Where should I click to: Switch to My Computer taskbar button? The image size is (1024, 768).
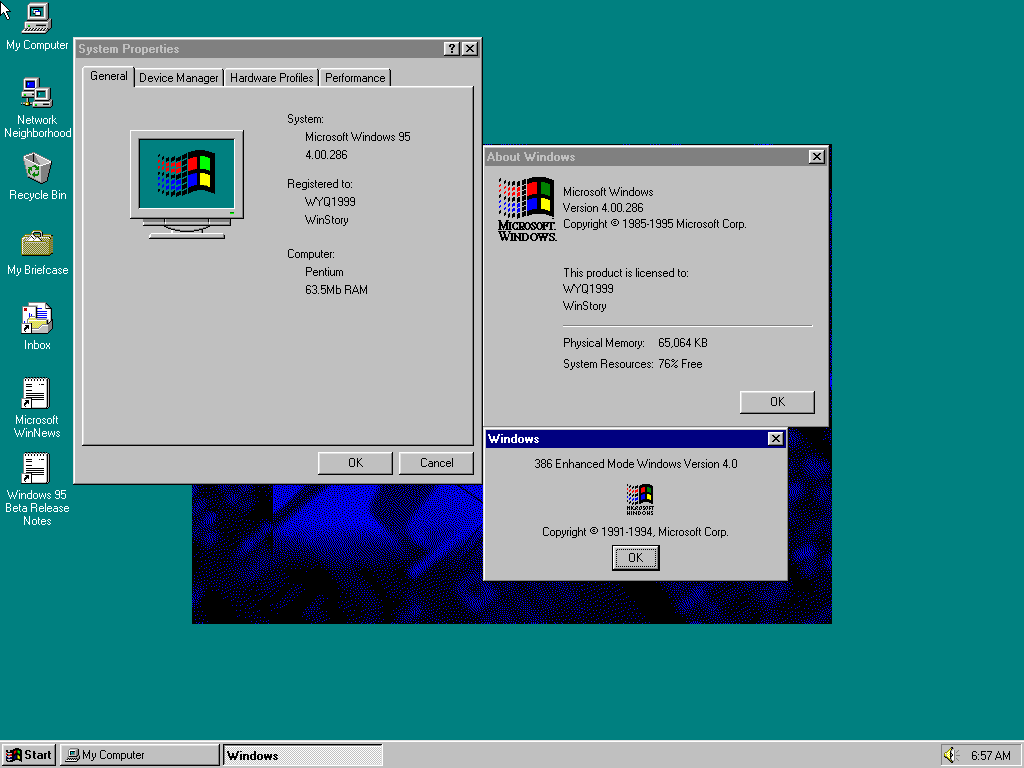coord(139,755)
